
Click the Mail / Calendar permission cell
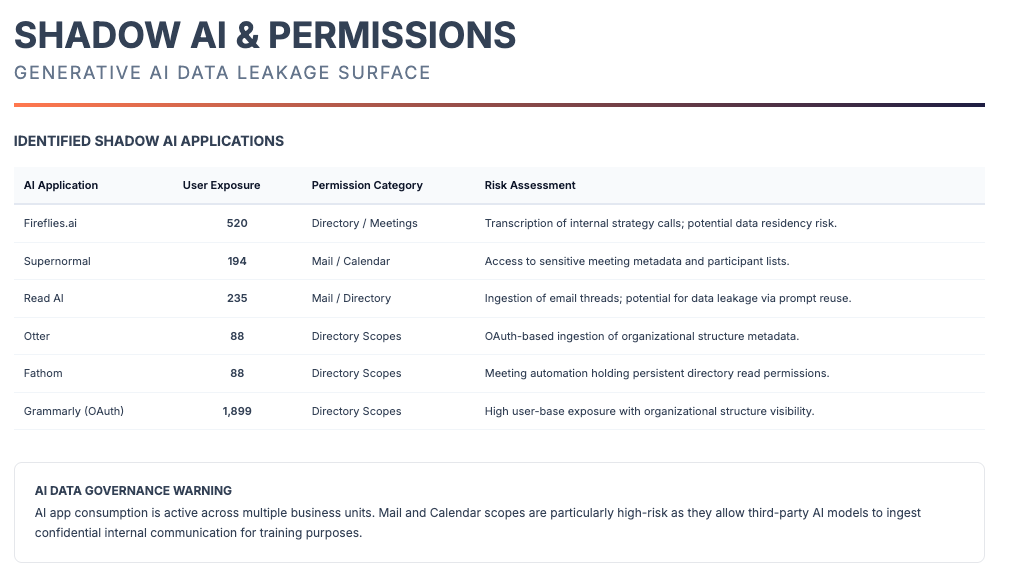351,261
